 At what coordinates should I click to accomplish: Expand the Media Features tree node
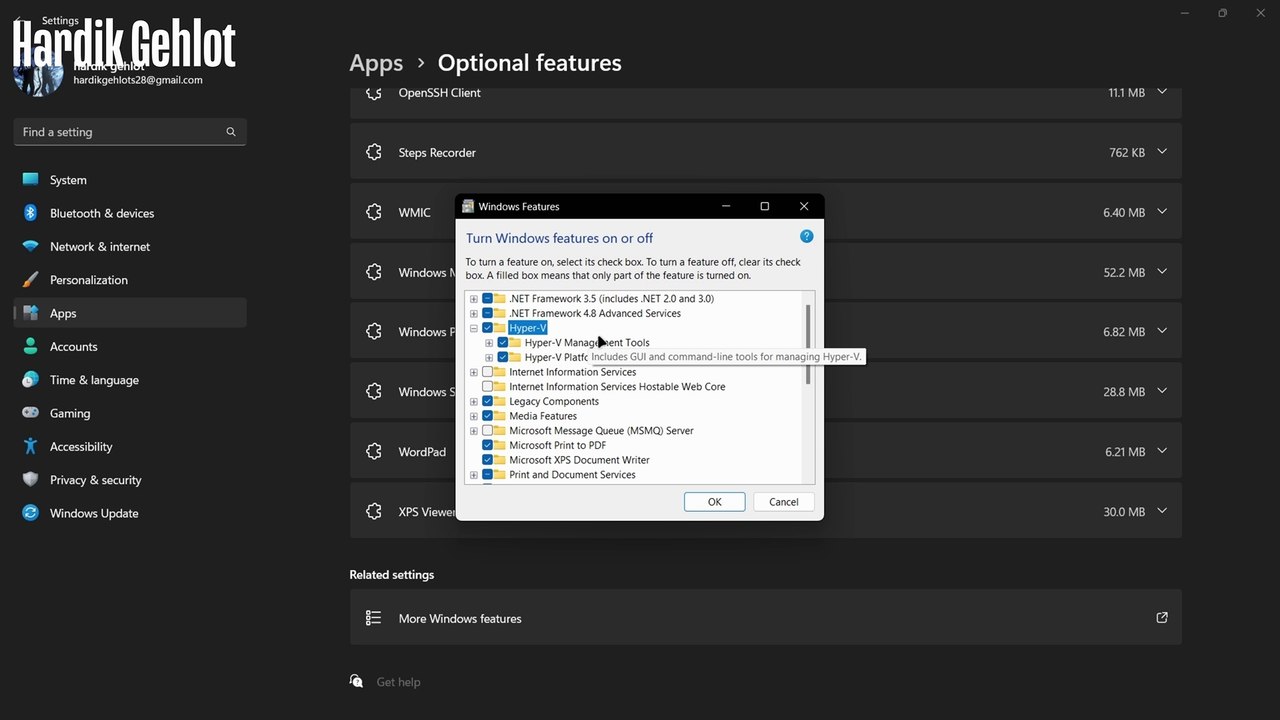click(x=474, y=416)
